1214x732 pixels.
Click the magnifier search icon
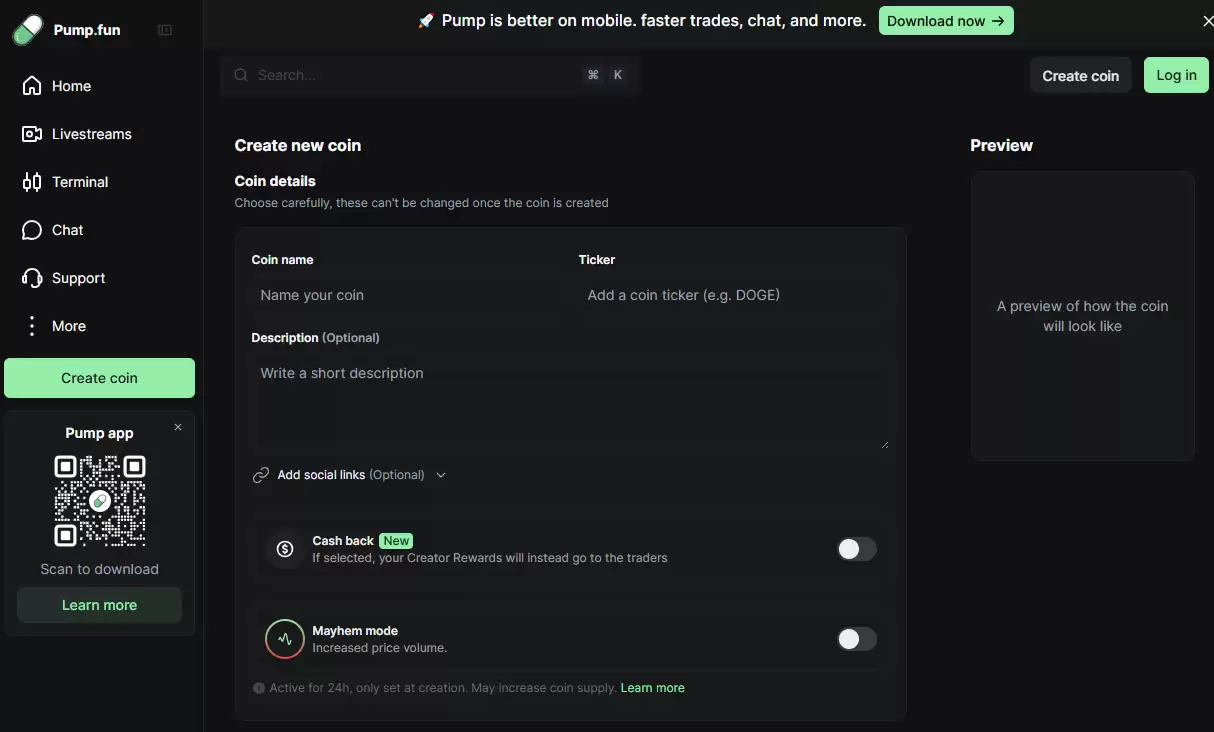click(241, 75)
